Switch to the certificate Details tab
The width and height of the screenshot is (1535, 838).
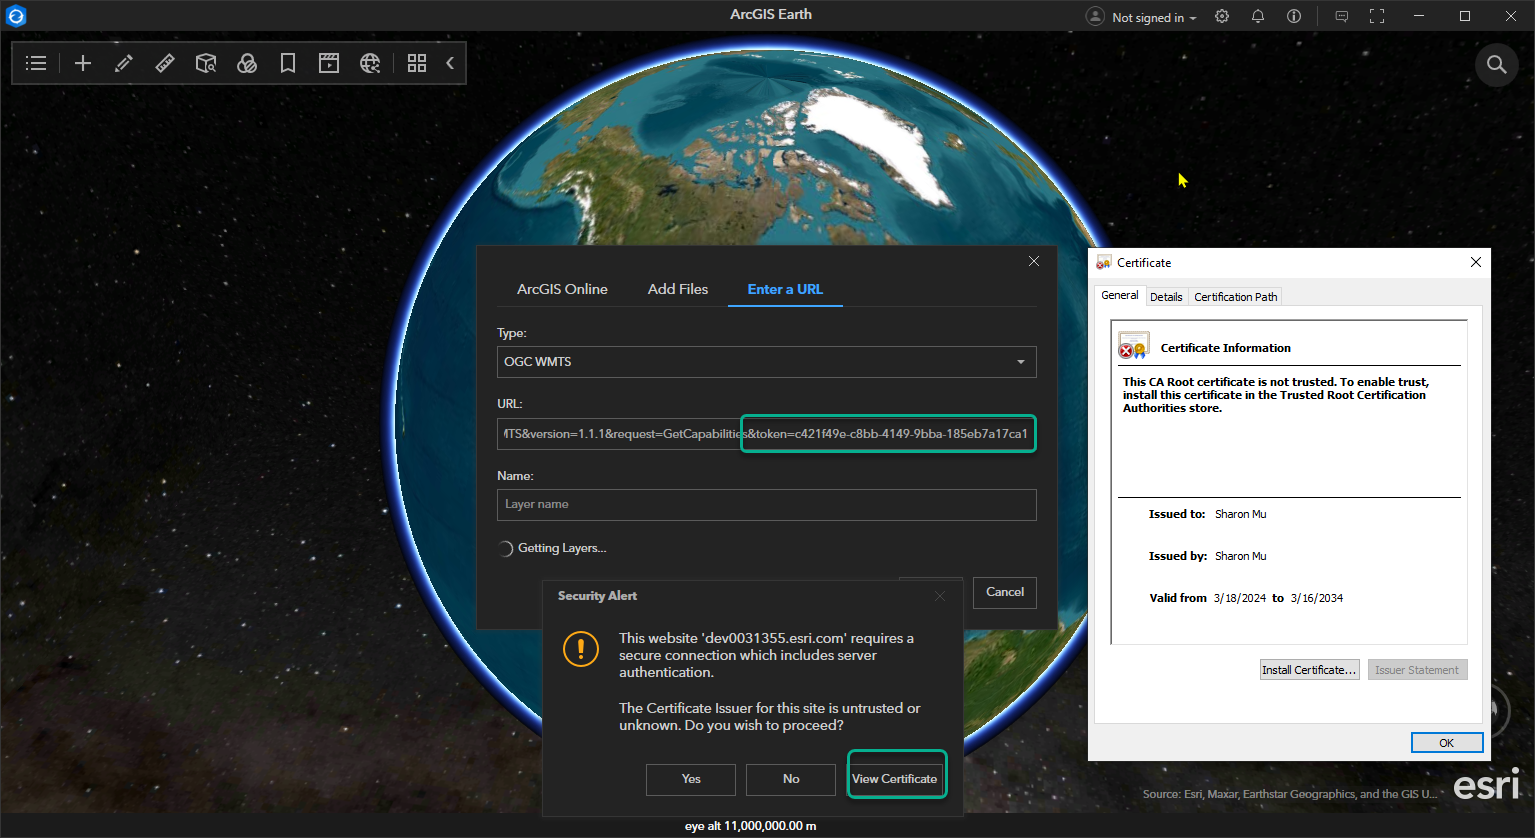coord(1165,297)
